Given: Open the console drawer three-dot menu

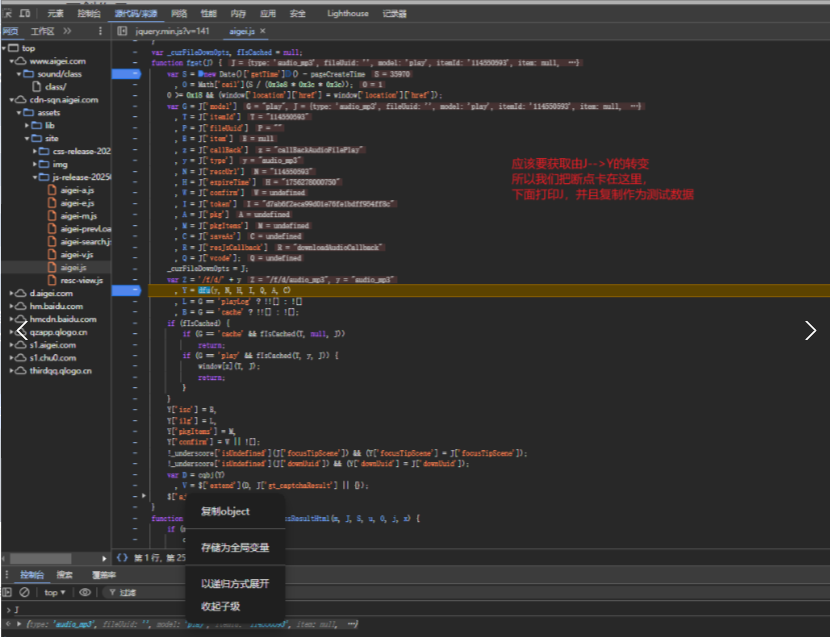Looking at the screenshot, I should [6, 575].
